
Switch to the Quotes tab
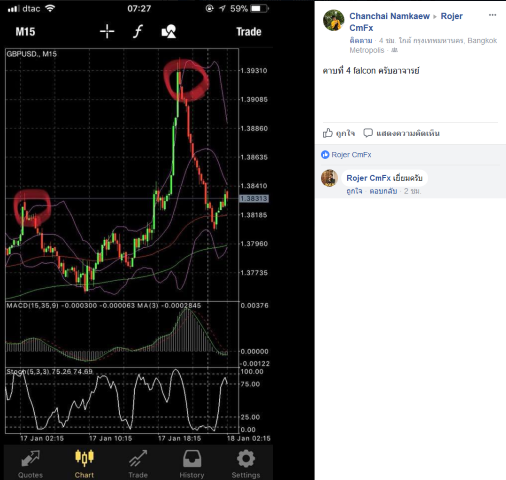[30, 464]
